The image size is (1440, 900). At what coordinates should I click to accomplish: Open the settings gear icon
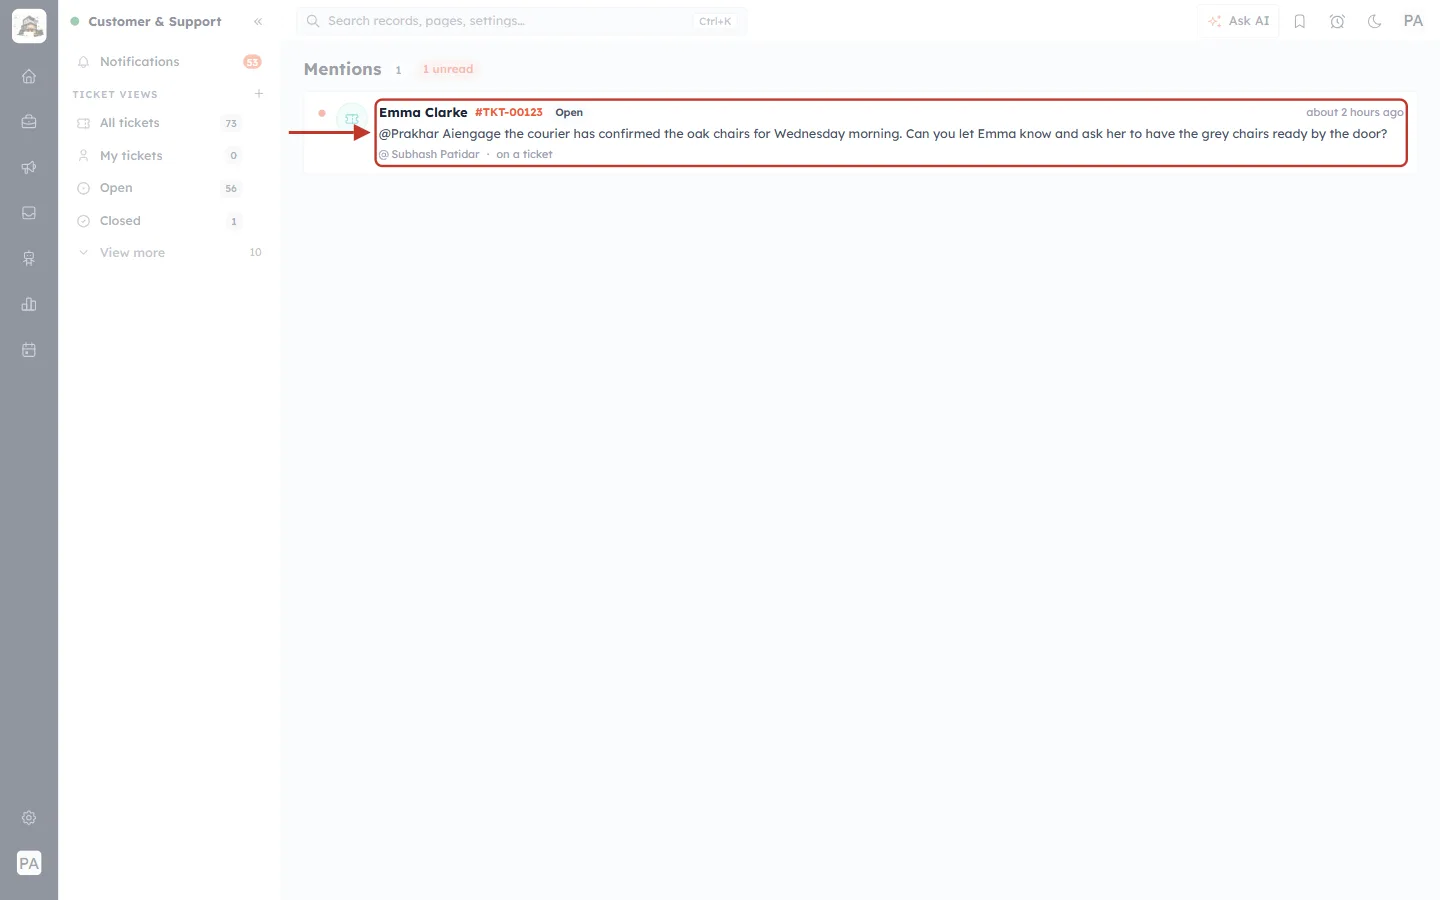coord(29,818)
